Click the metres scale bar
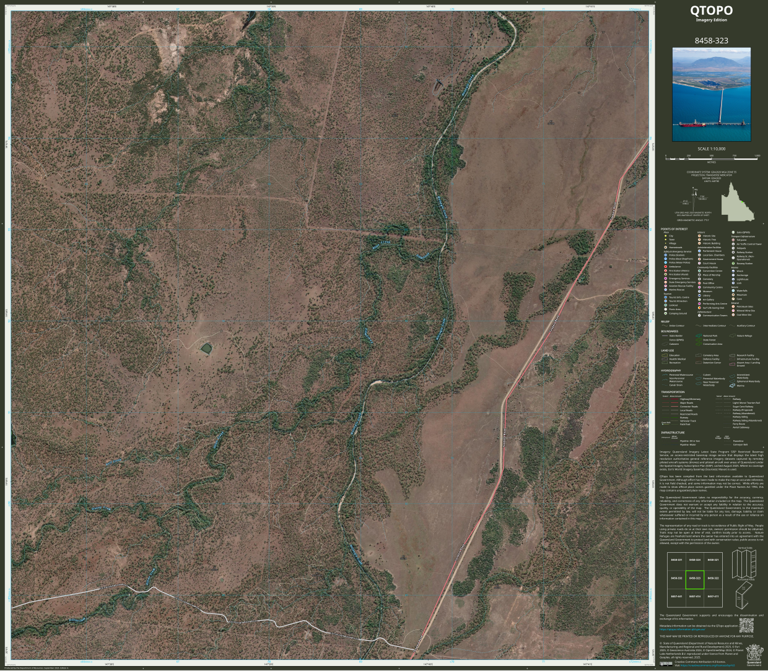This screenshot has height=671, width=768. pyautogui.click(x=711, y=159)
